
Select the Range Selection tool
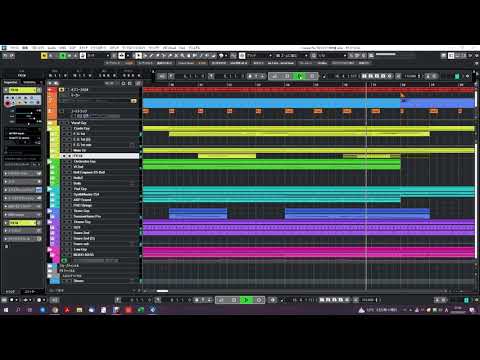click(x=145, y=56)
